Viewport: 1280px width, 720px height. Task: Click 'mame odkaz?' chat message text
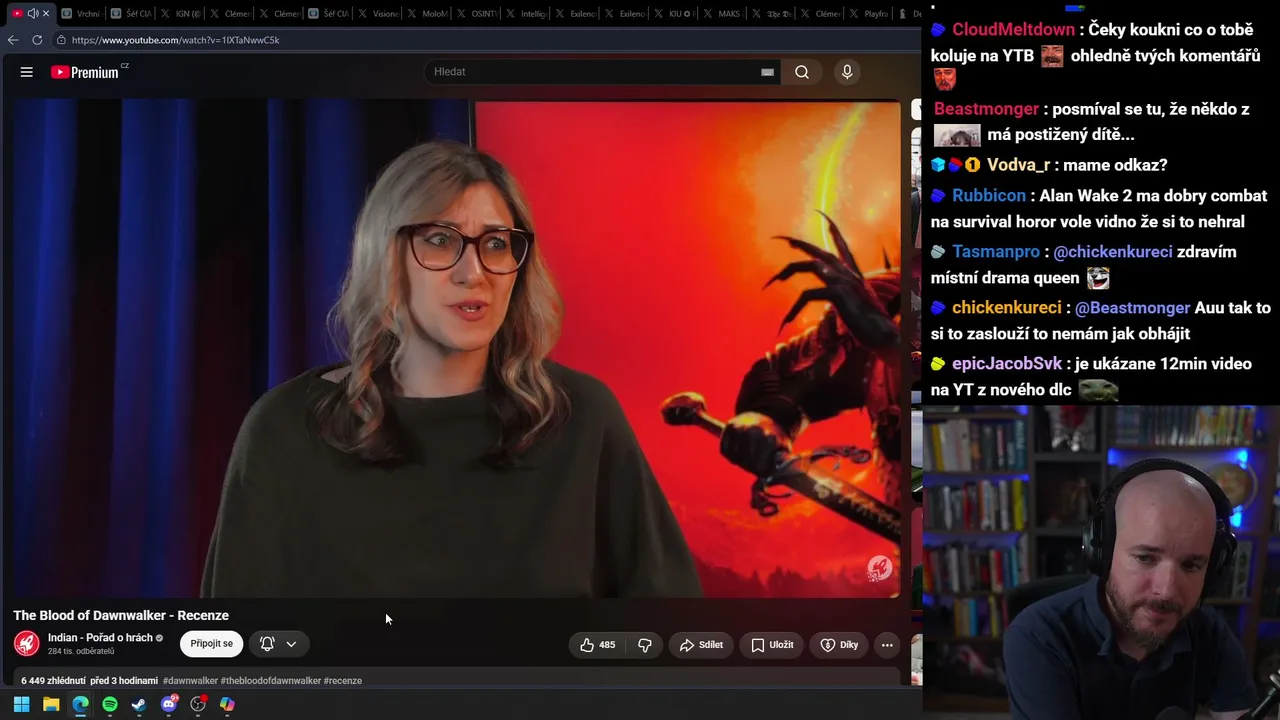[x=1114, y=165]
